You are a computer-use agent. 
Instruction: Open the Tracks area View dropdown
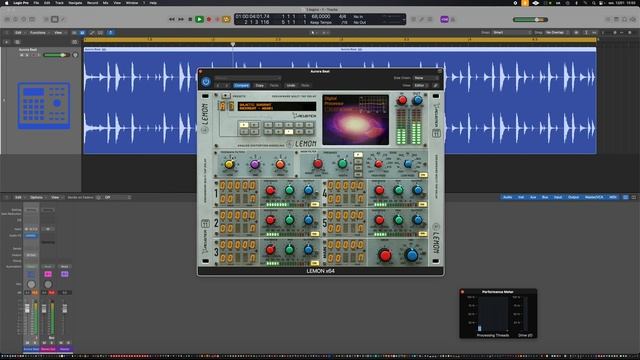click(59, 33)
